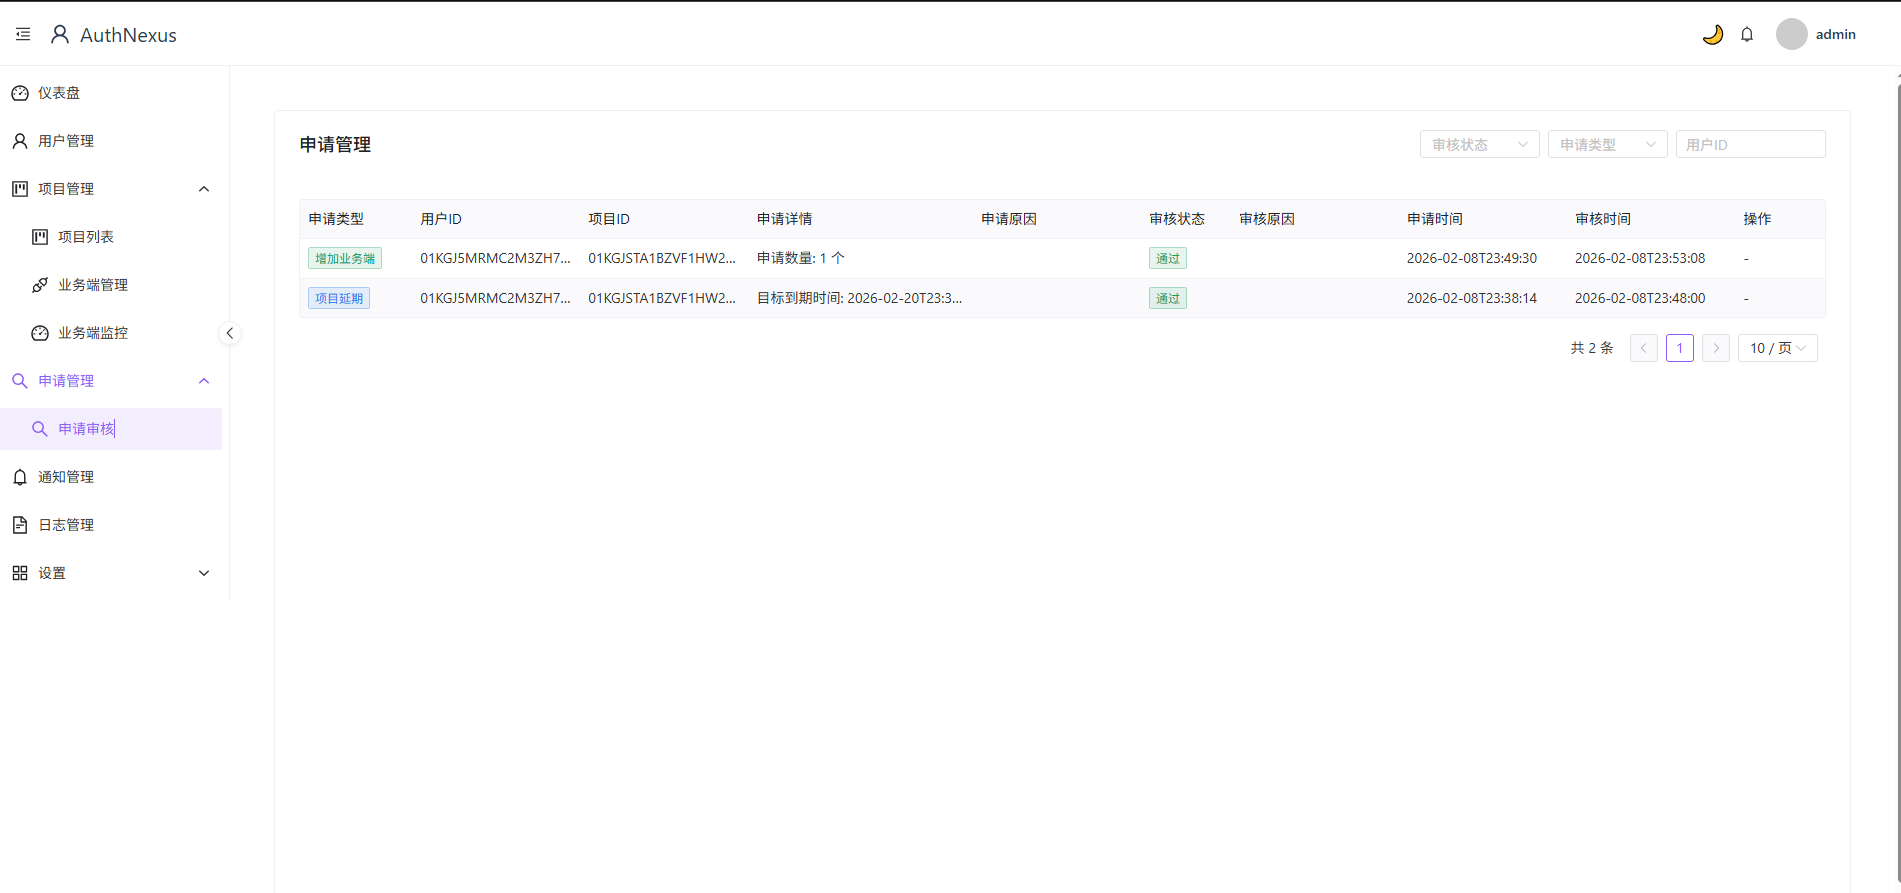The height and width of the screenshot is (893, 1901).
Task: Click page number 1 in pagination
Action: [x=1679, y=348]
